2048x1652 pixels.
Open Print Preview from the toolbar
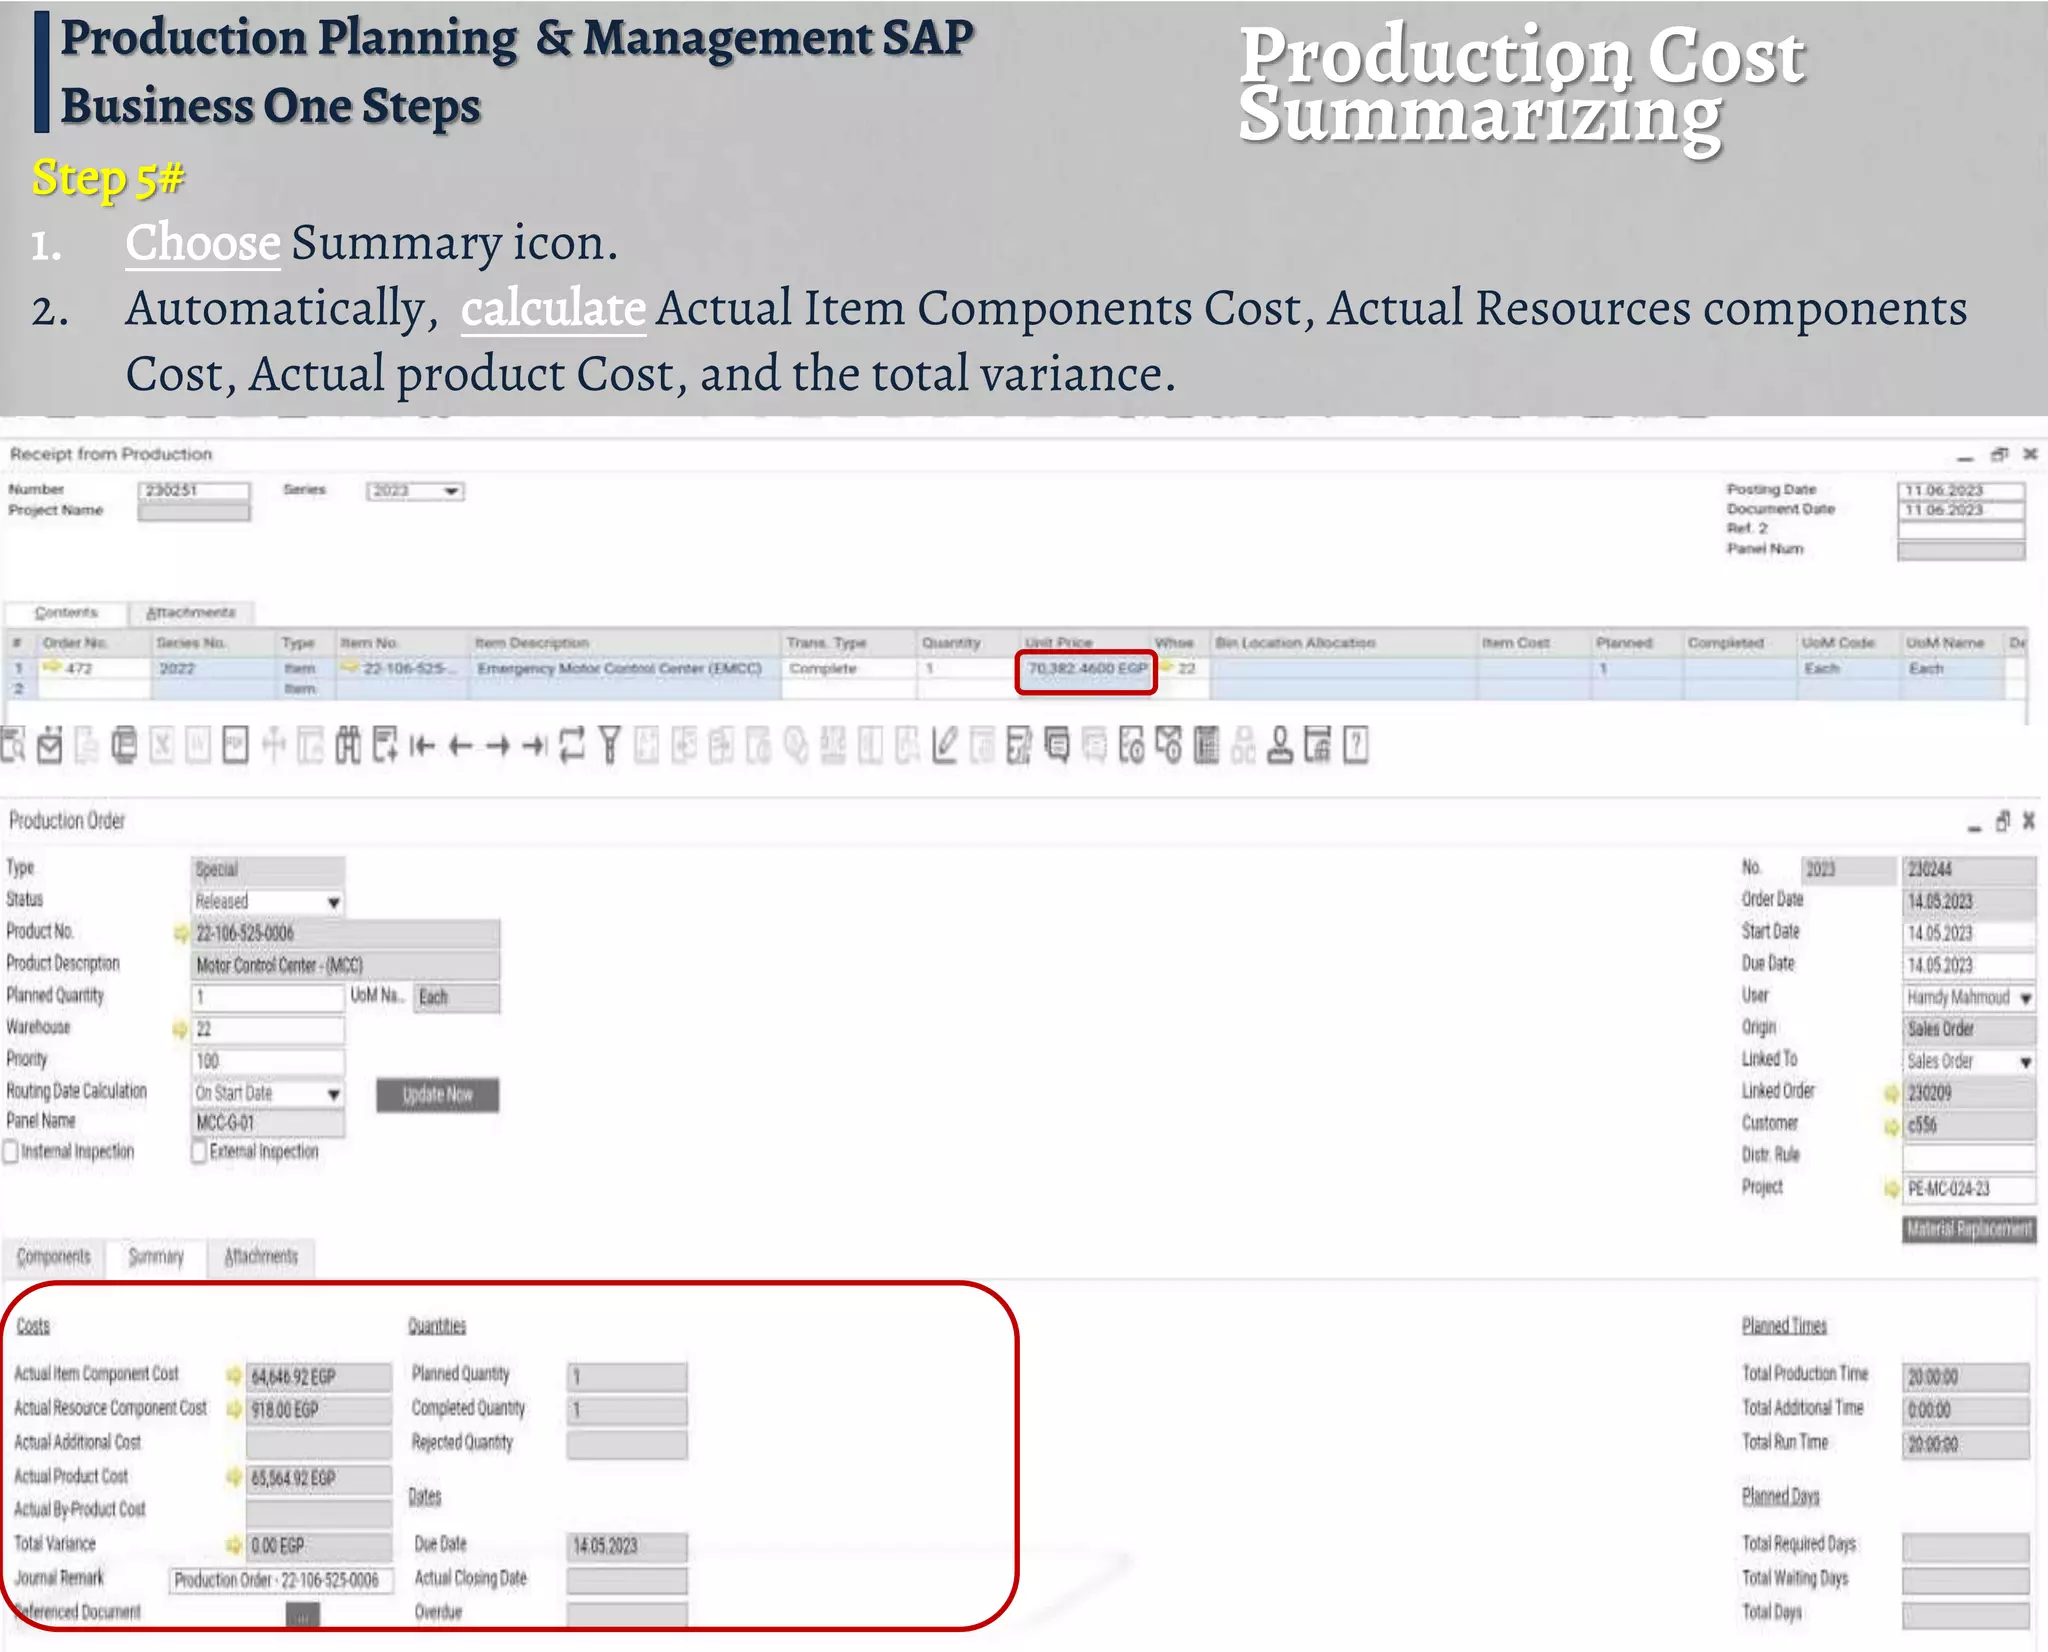(x=13, y=746)
